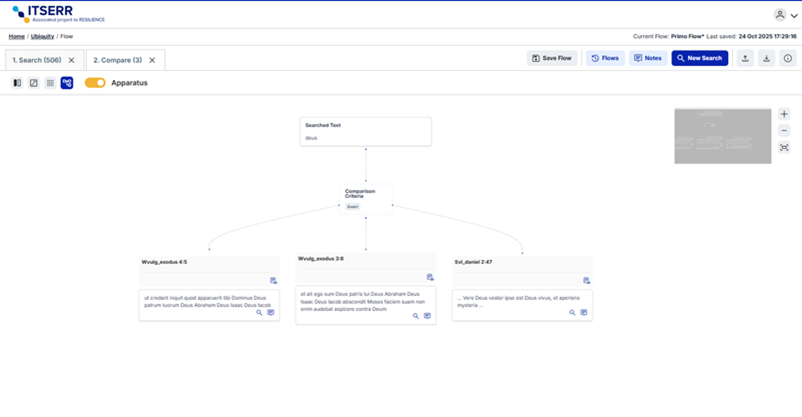Click the minimap overview thumbnail
The height and width of the screenshot is (417, 802).
point(722,136)
